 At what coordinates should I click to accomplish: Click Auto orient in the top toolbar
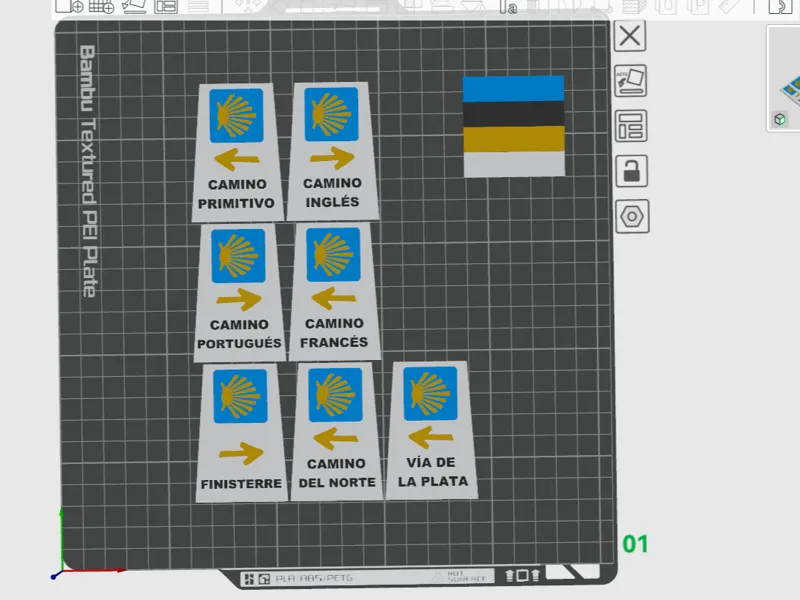click(x=134, y=6)
